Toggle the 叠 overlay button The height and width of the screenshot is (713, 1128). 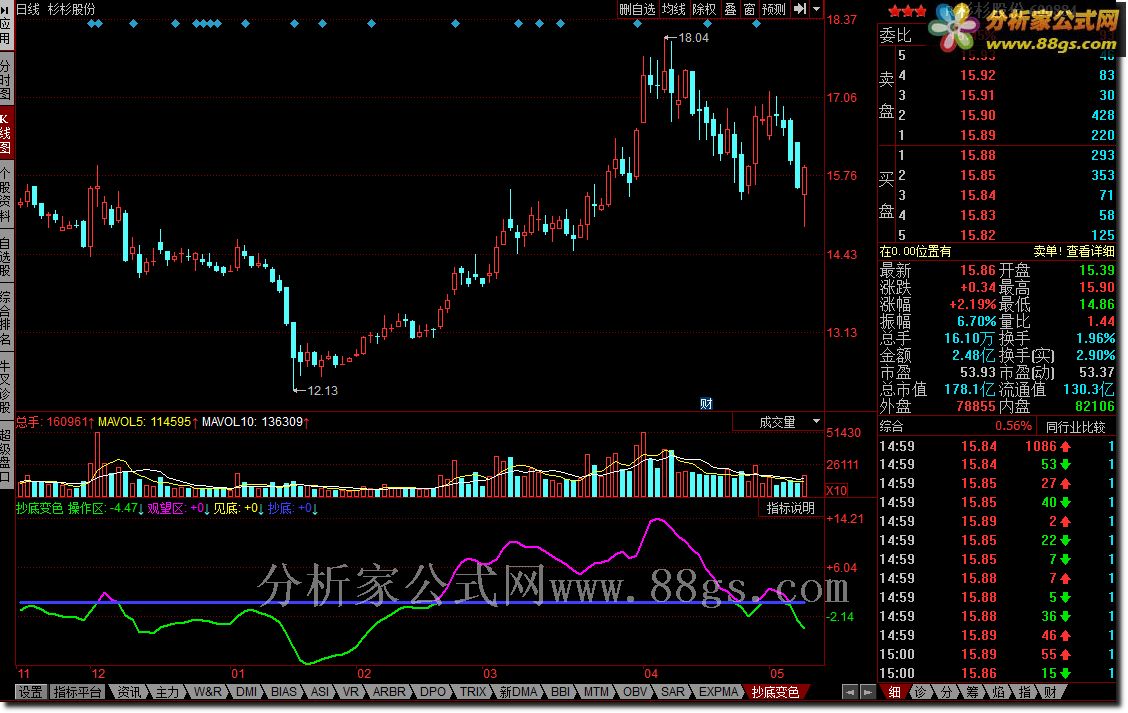click(730, 9)
